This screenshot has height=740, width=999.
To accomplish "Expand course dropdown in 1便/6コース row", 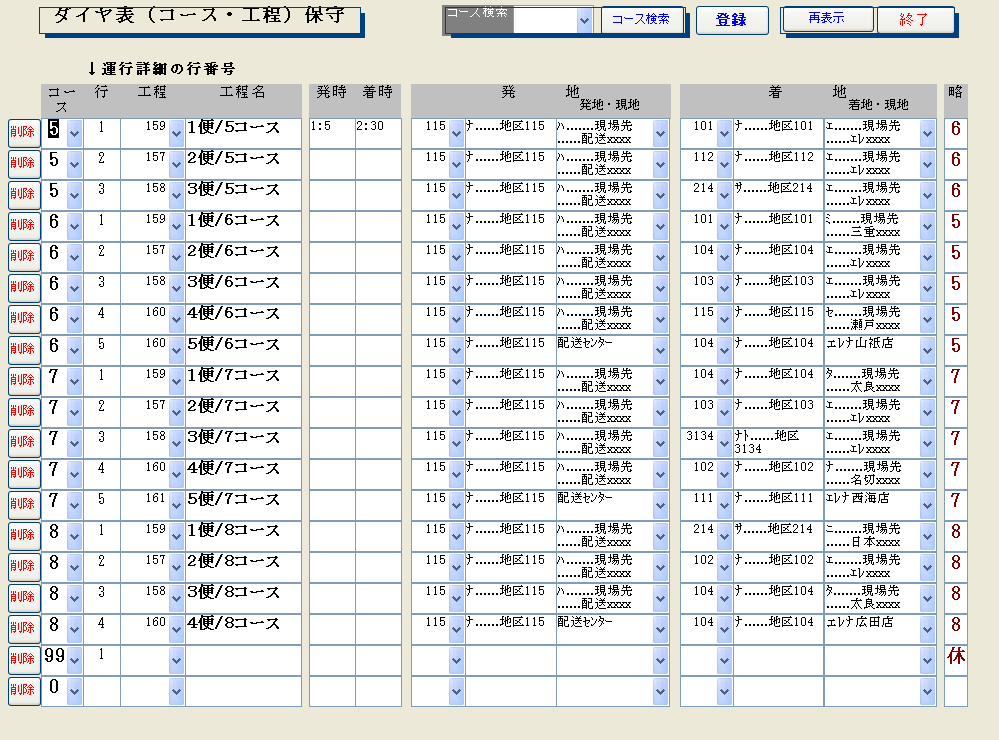I will pos(74,227).
